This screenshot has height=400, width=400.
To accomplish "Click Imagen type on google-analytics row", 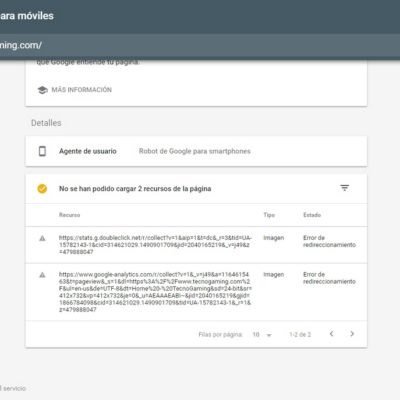I will (x=274, y=275).
